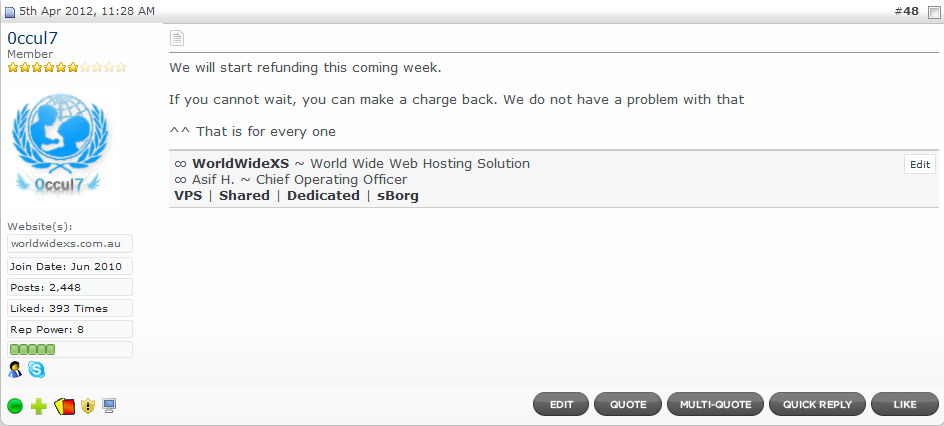944x426 pixels.
Task: Tick the checkbox next to post #48
Action: click(934, 12)
